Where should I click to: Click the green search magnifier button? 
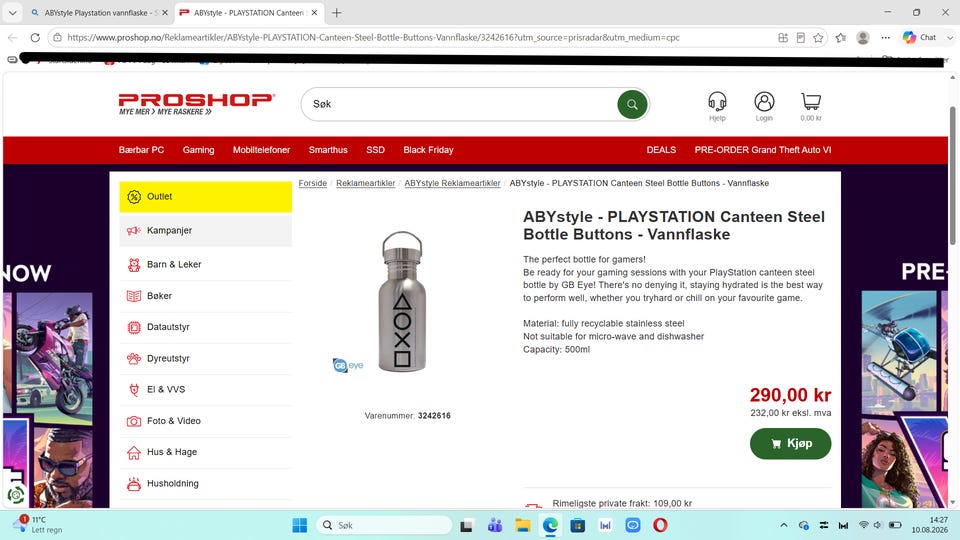[x=632, y=105]
